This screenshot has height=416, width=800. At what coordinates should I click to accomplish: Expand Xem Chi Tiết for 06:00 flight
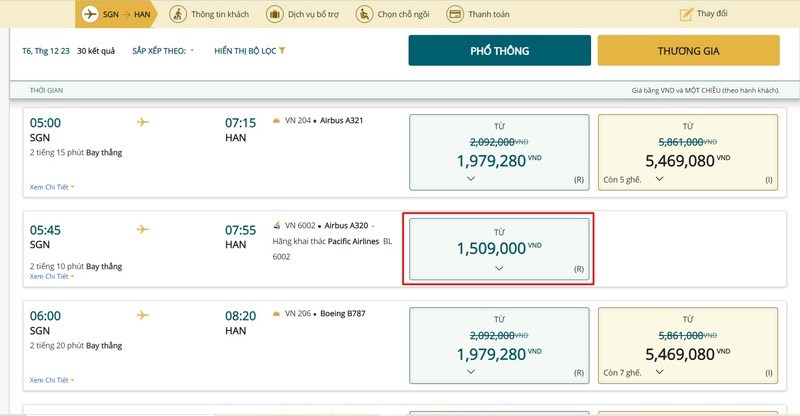pos(52,380)
